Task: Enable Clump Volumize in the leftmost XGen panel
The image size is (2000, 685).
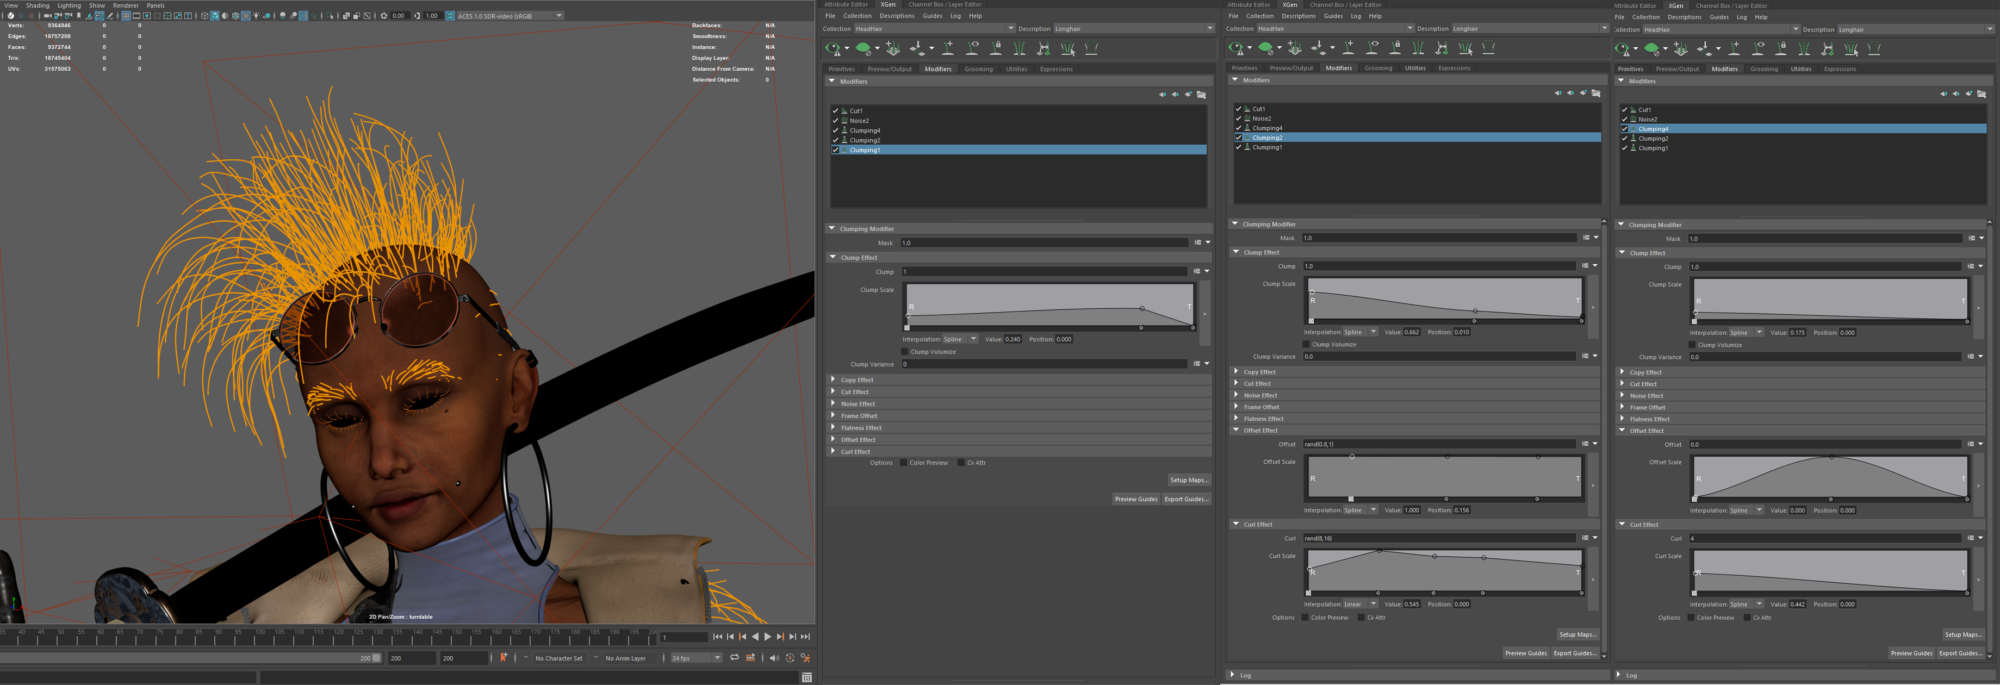Action: [905, 352]
